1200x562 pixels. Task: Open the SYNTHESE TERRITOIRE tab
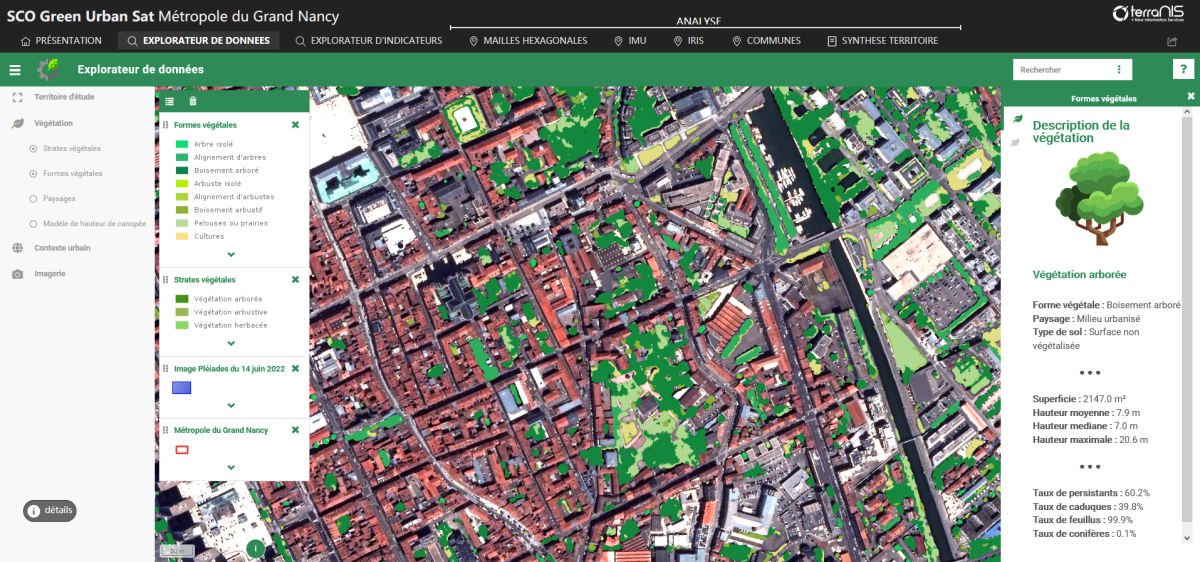click(x=882, y=41)
